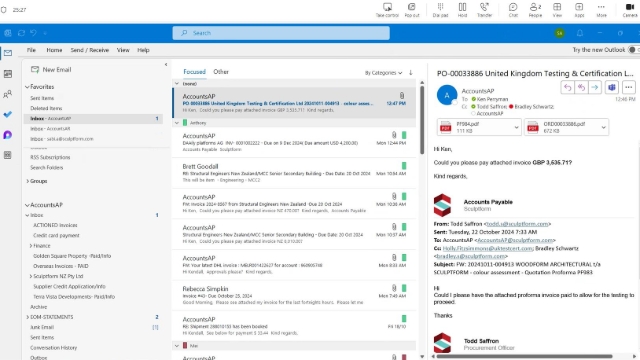
Task: Select ACTIONED Invoices folder
Action: coord(55,225)
